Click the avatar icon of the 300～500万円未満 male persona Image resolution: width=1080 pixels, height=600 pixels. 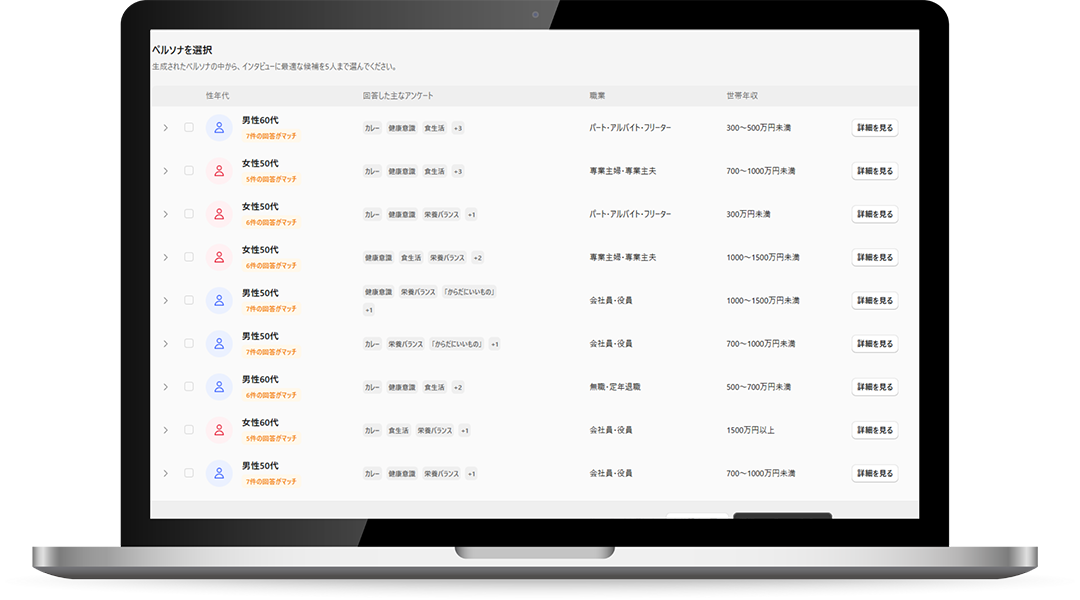coord(219,128)
